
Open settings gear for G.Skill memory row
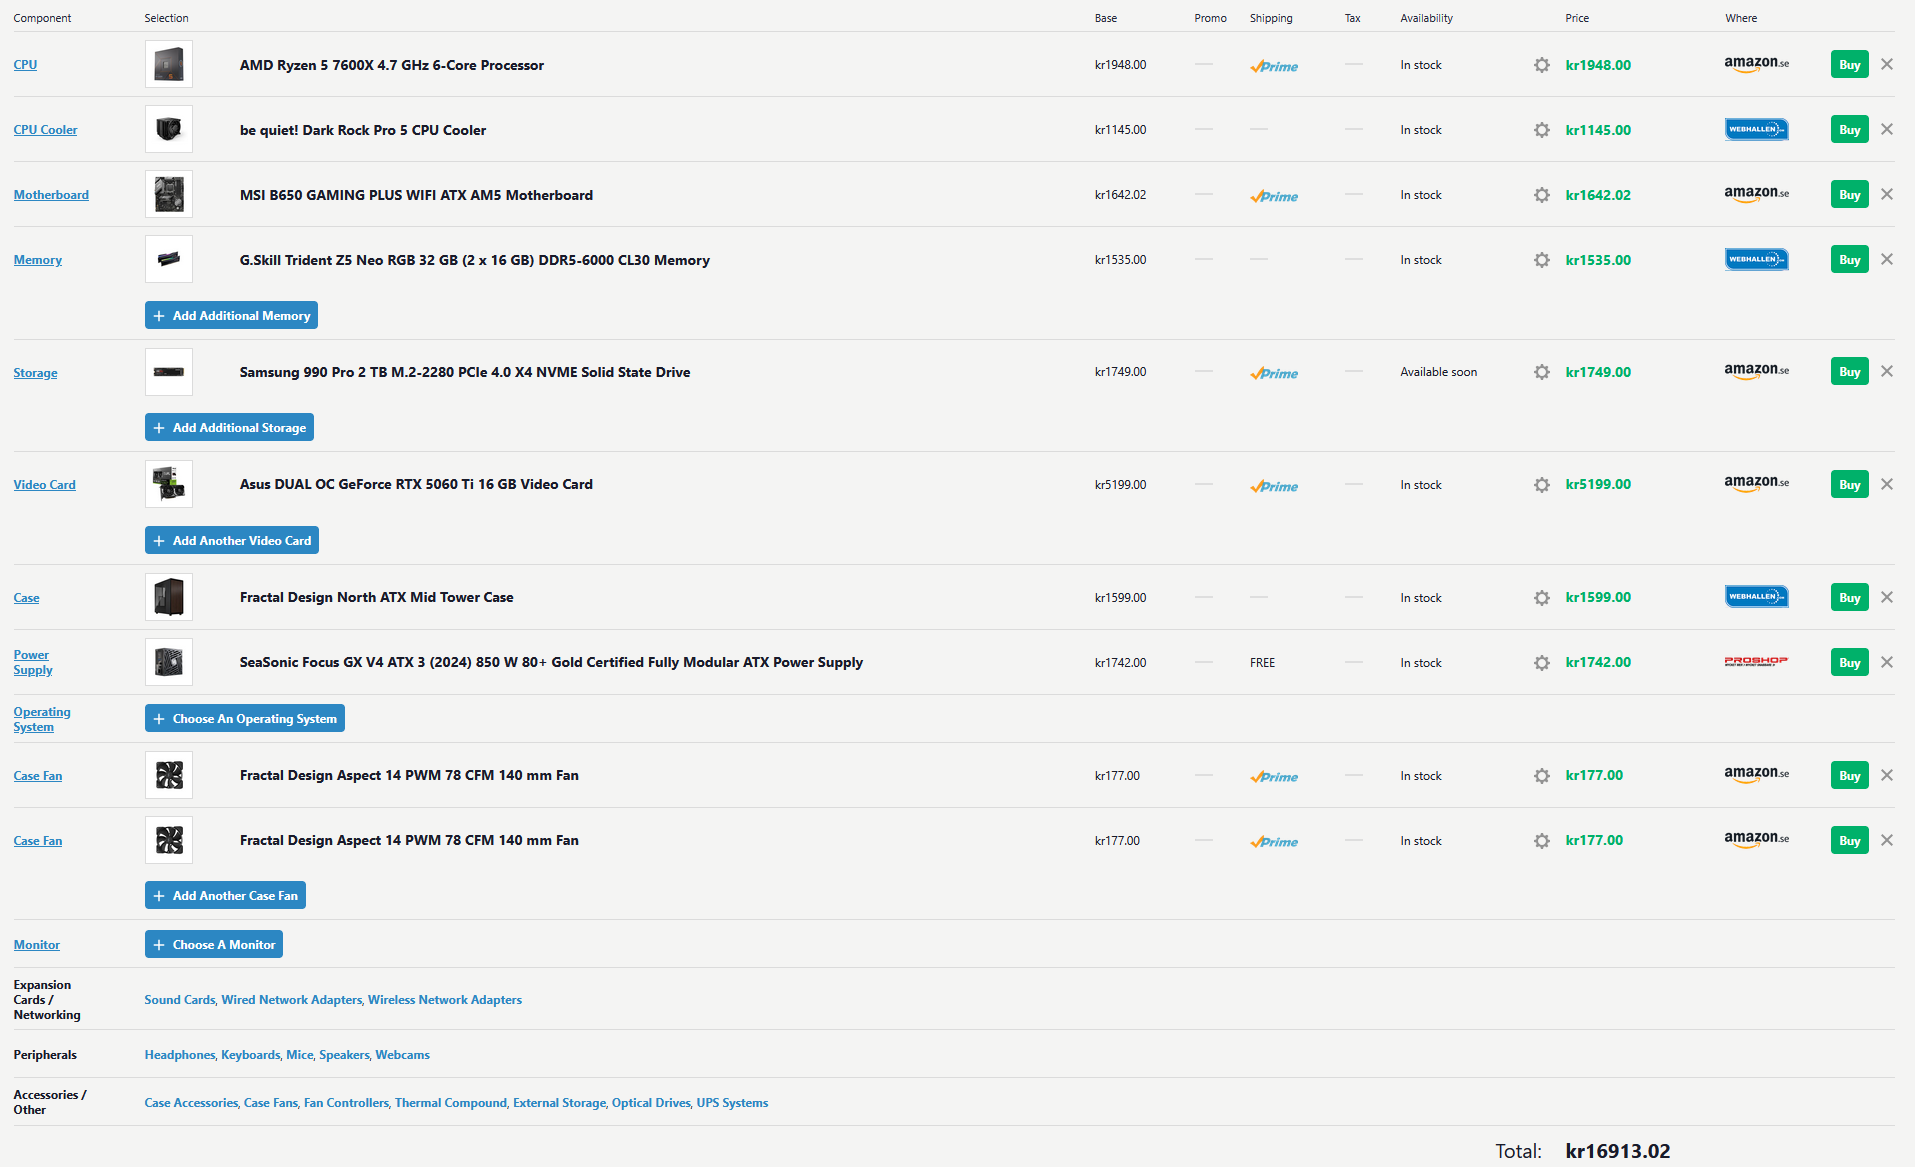click(1541, 260)
